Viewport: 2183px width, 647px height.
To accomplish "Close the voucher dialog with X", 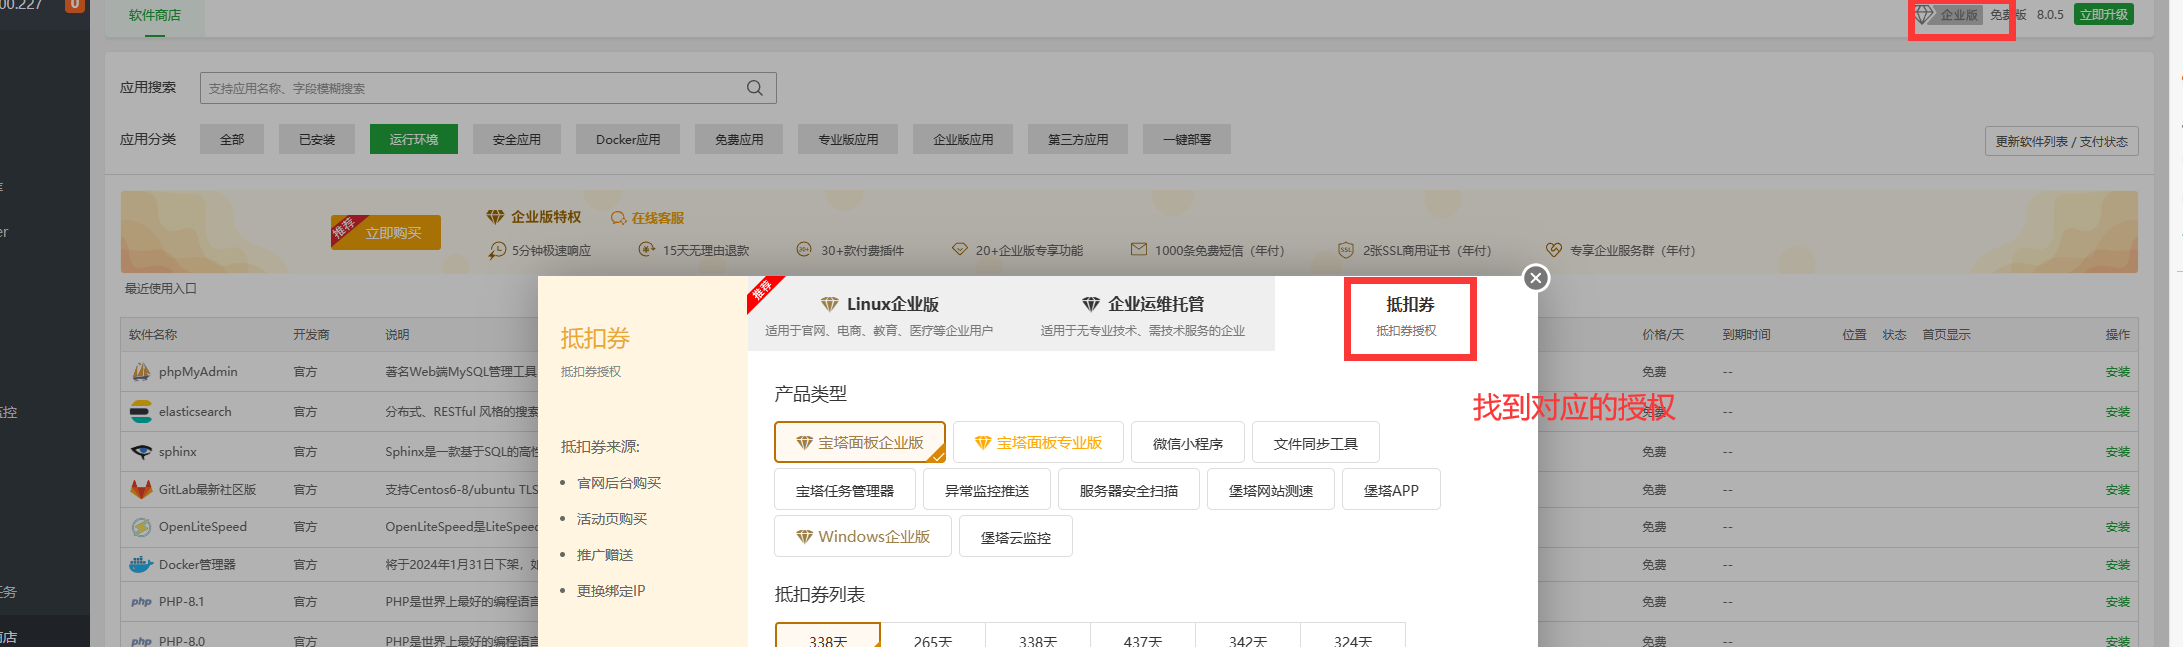I will [1536, 278].
